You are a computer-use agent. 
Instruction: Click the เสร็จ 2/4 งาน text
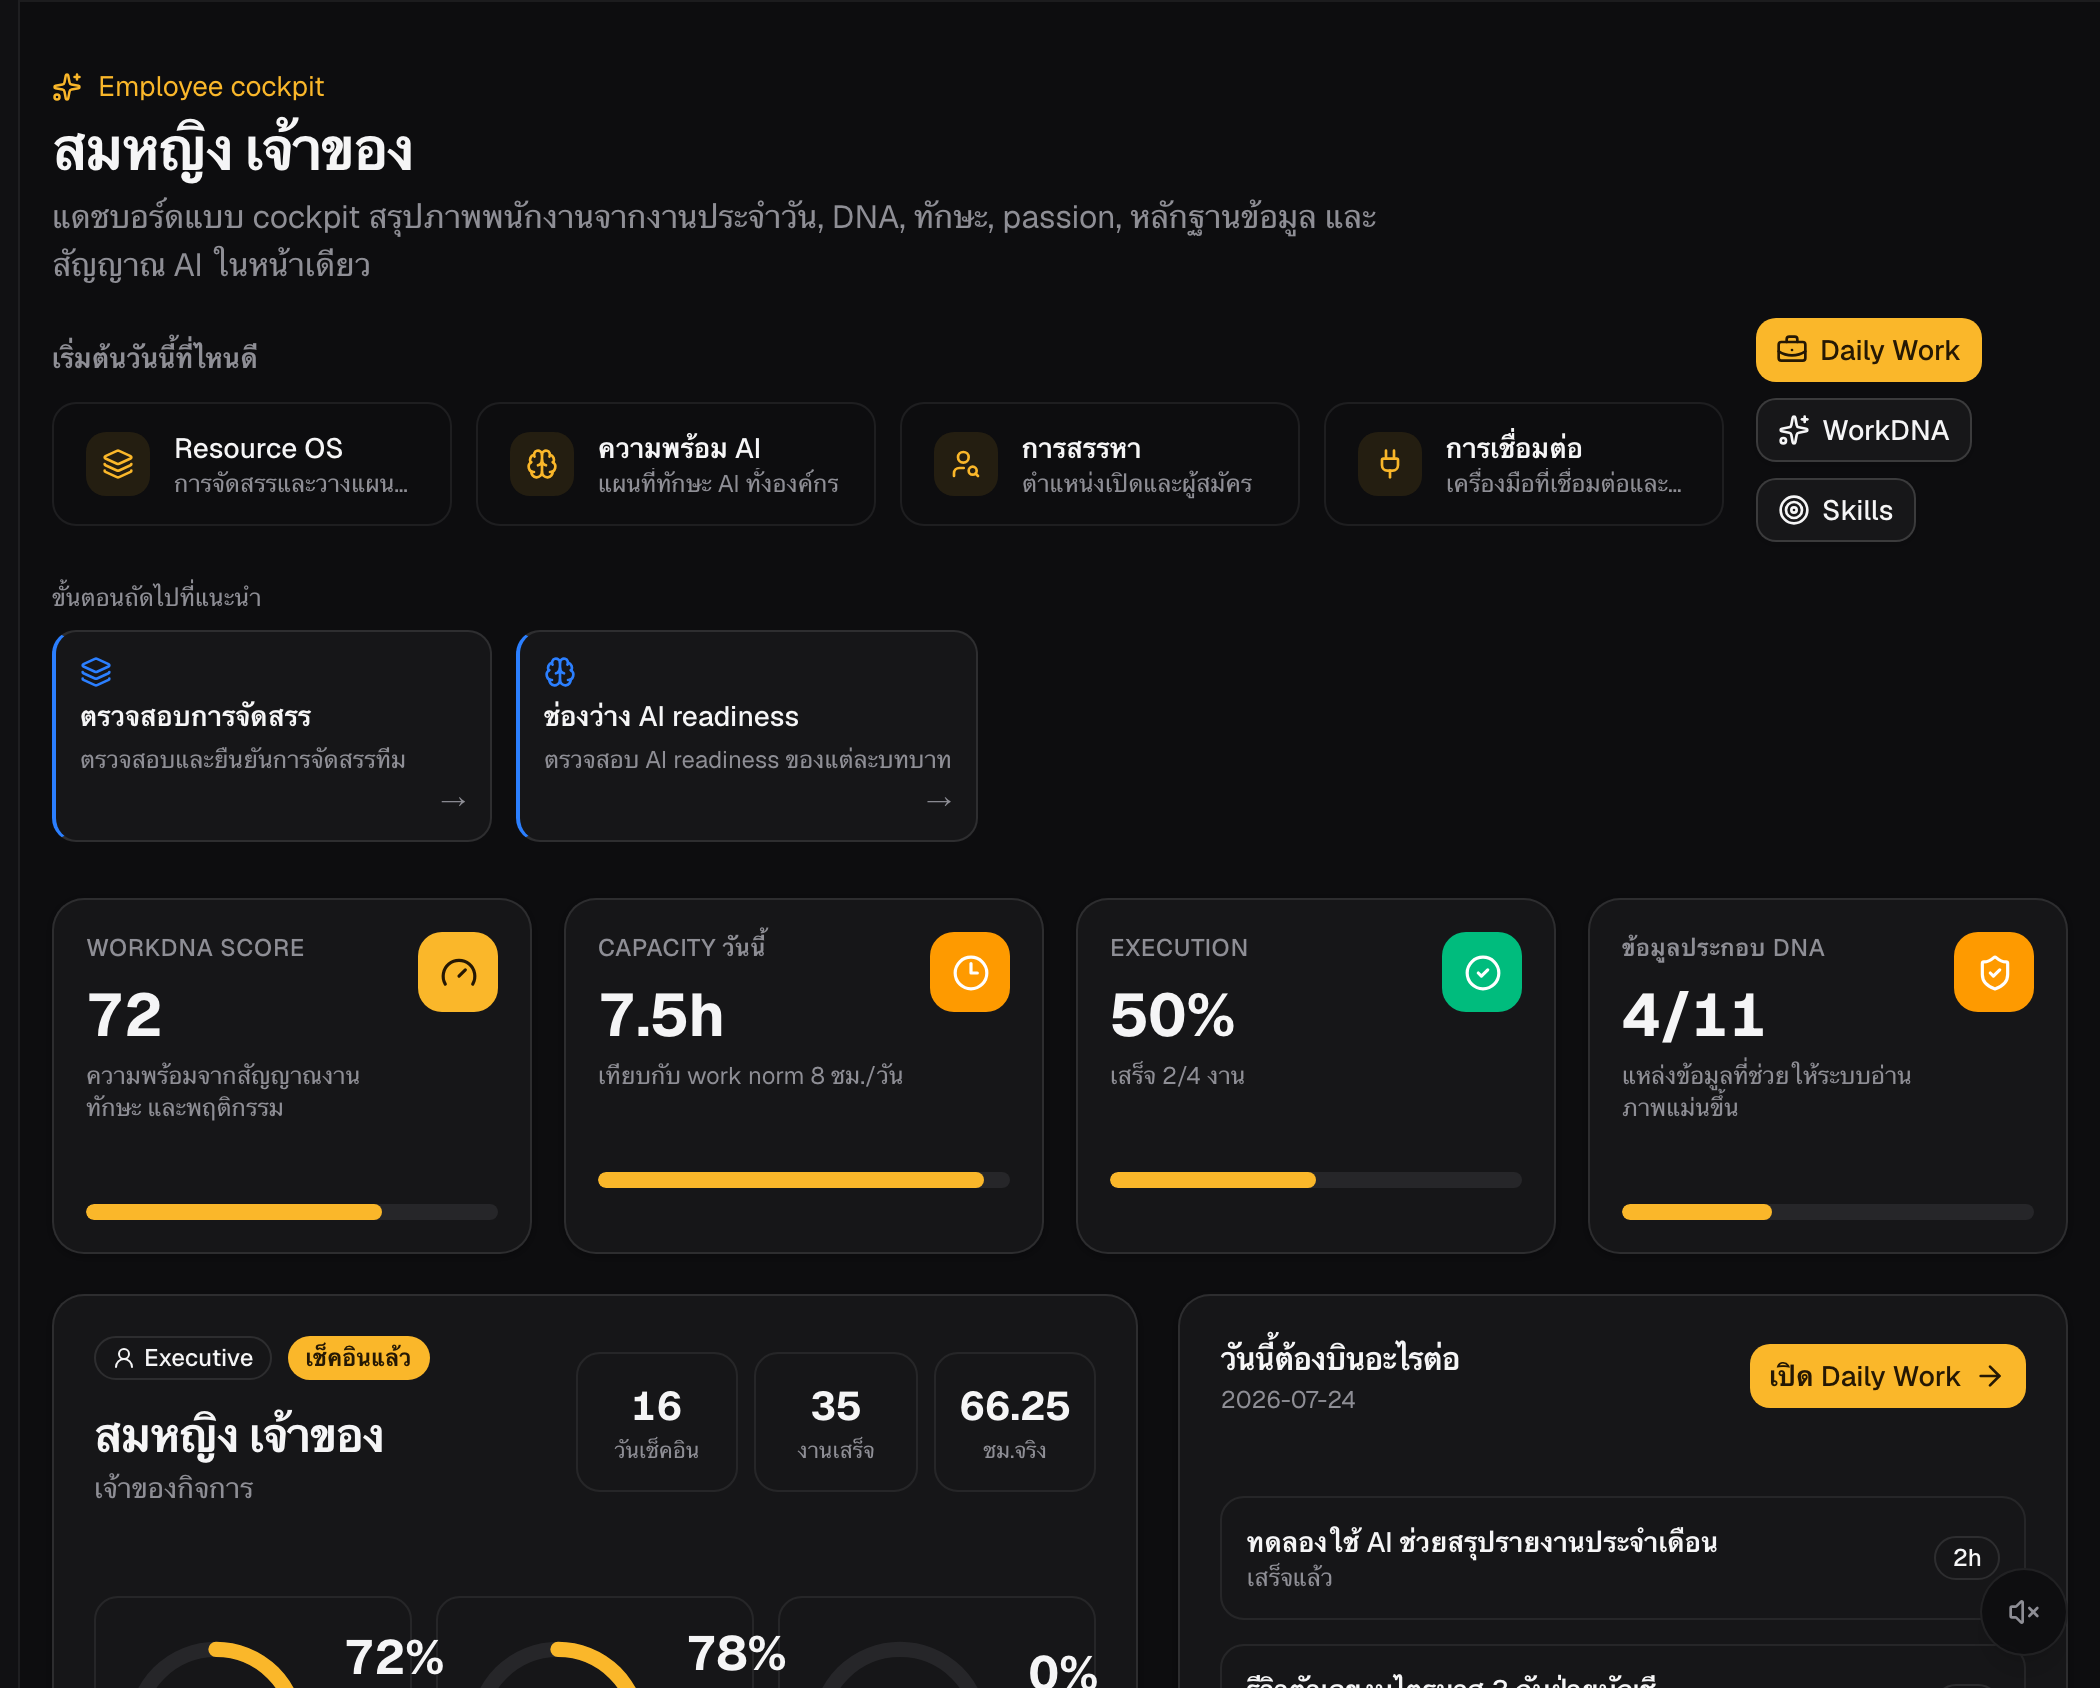tap(1177, 1076)
